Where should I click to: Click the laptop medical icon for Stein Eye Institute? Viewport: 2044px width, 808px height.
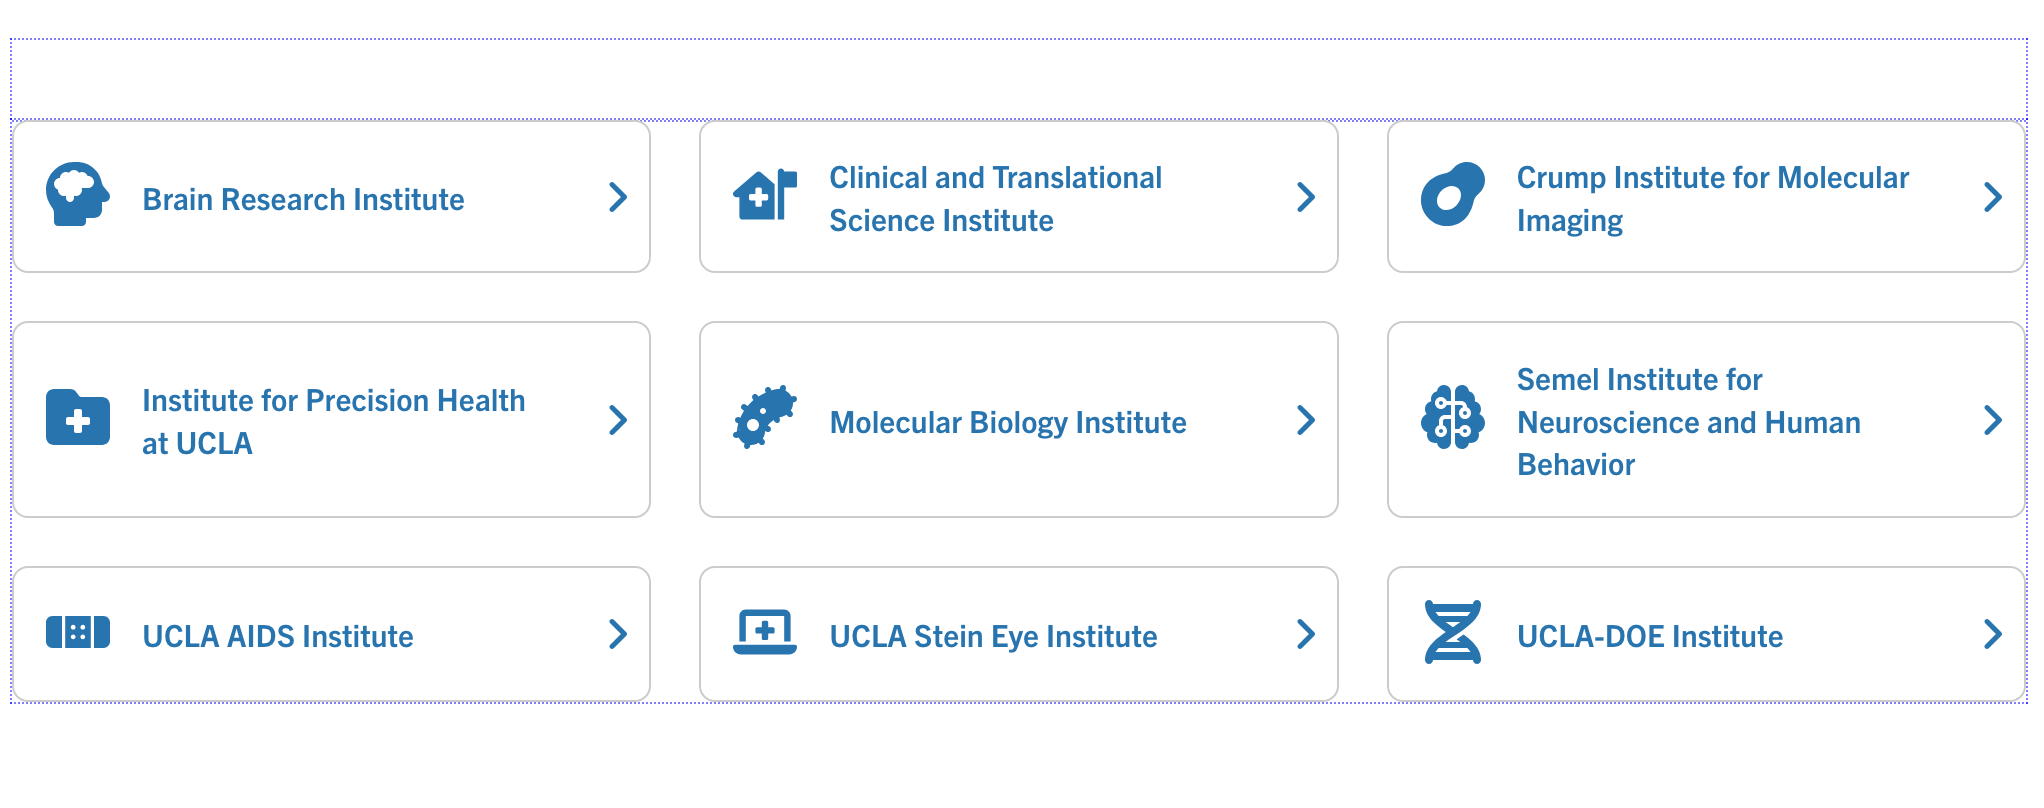point(765,633)
